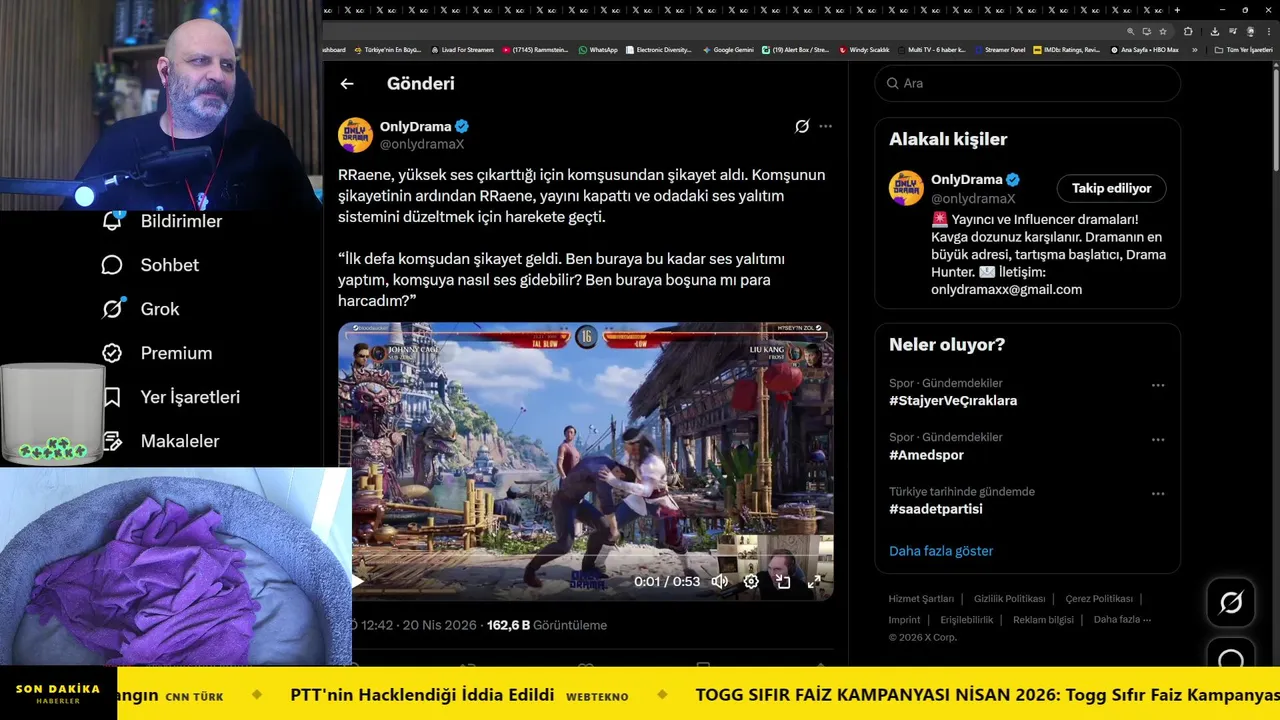The width and height of the screenshot is (1280, 720).
Task: Open the @onlydramaX handle on post
Action: pos(421,145)
